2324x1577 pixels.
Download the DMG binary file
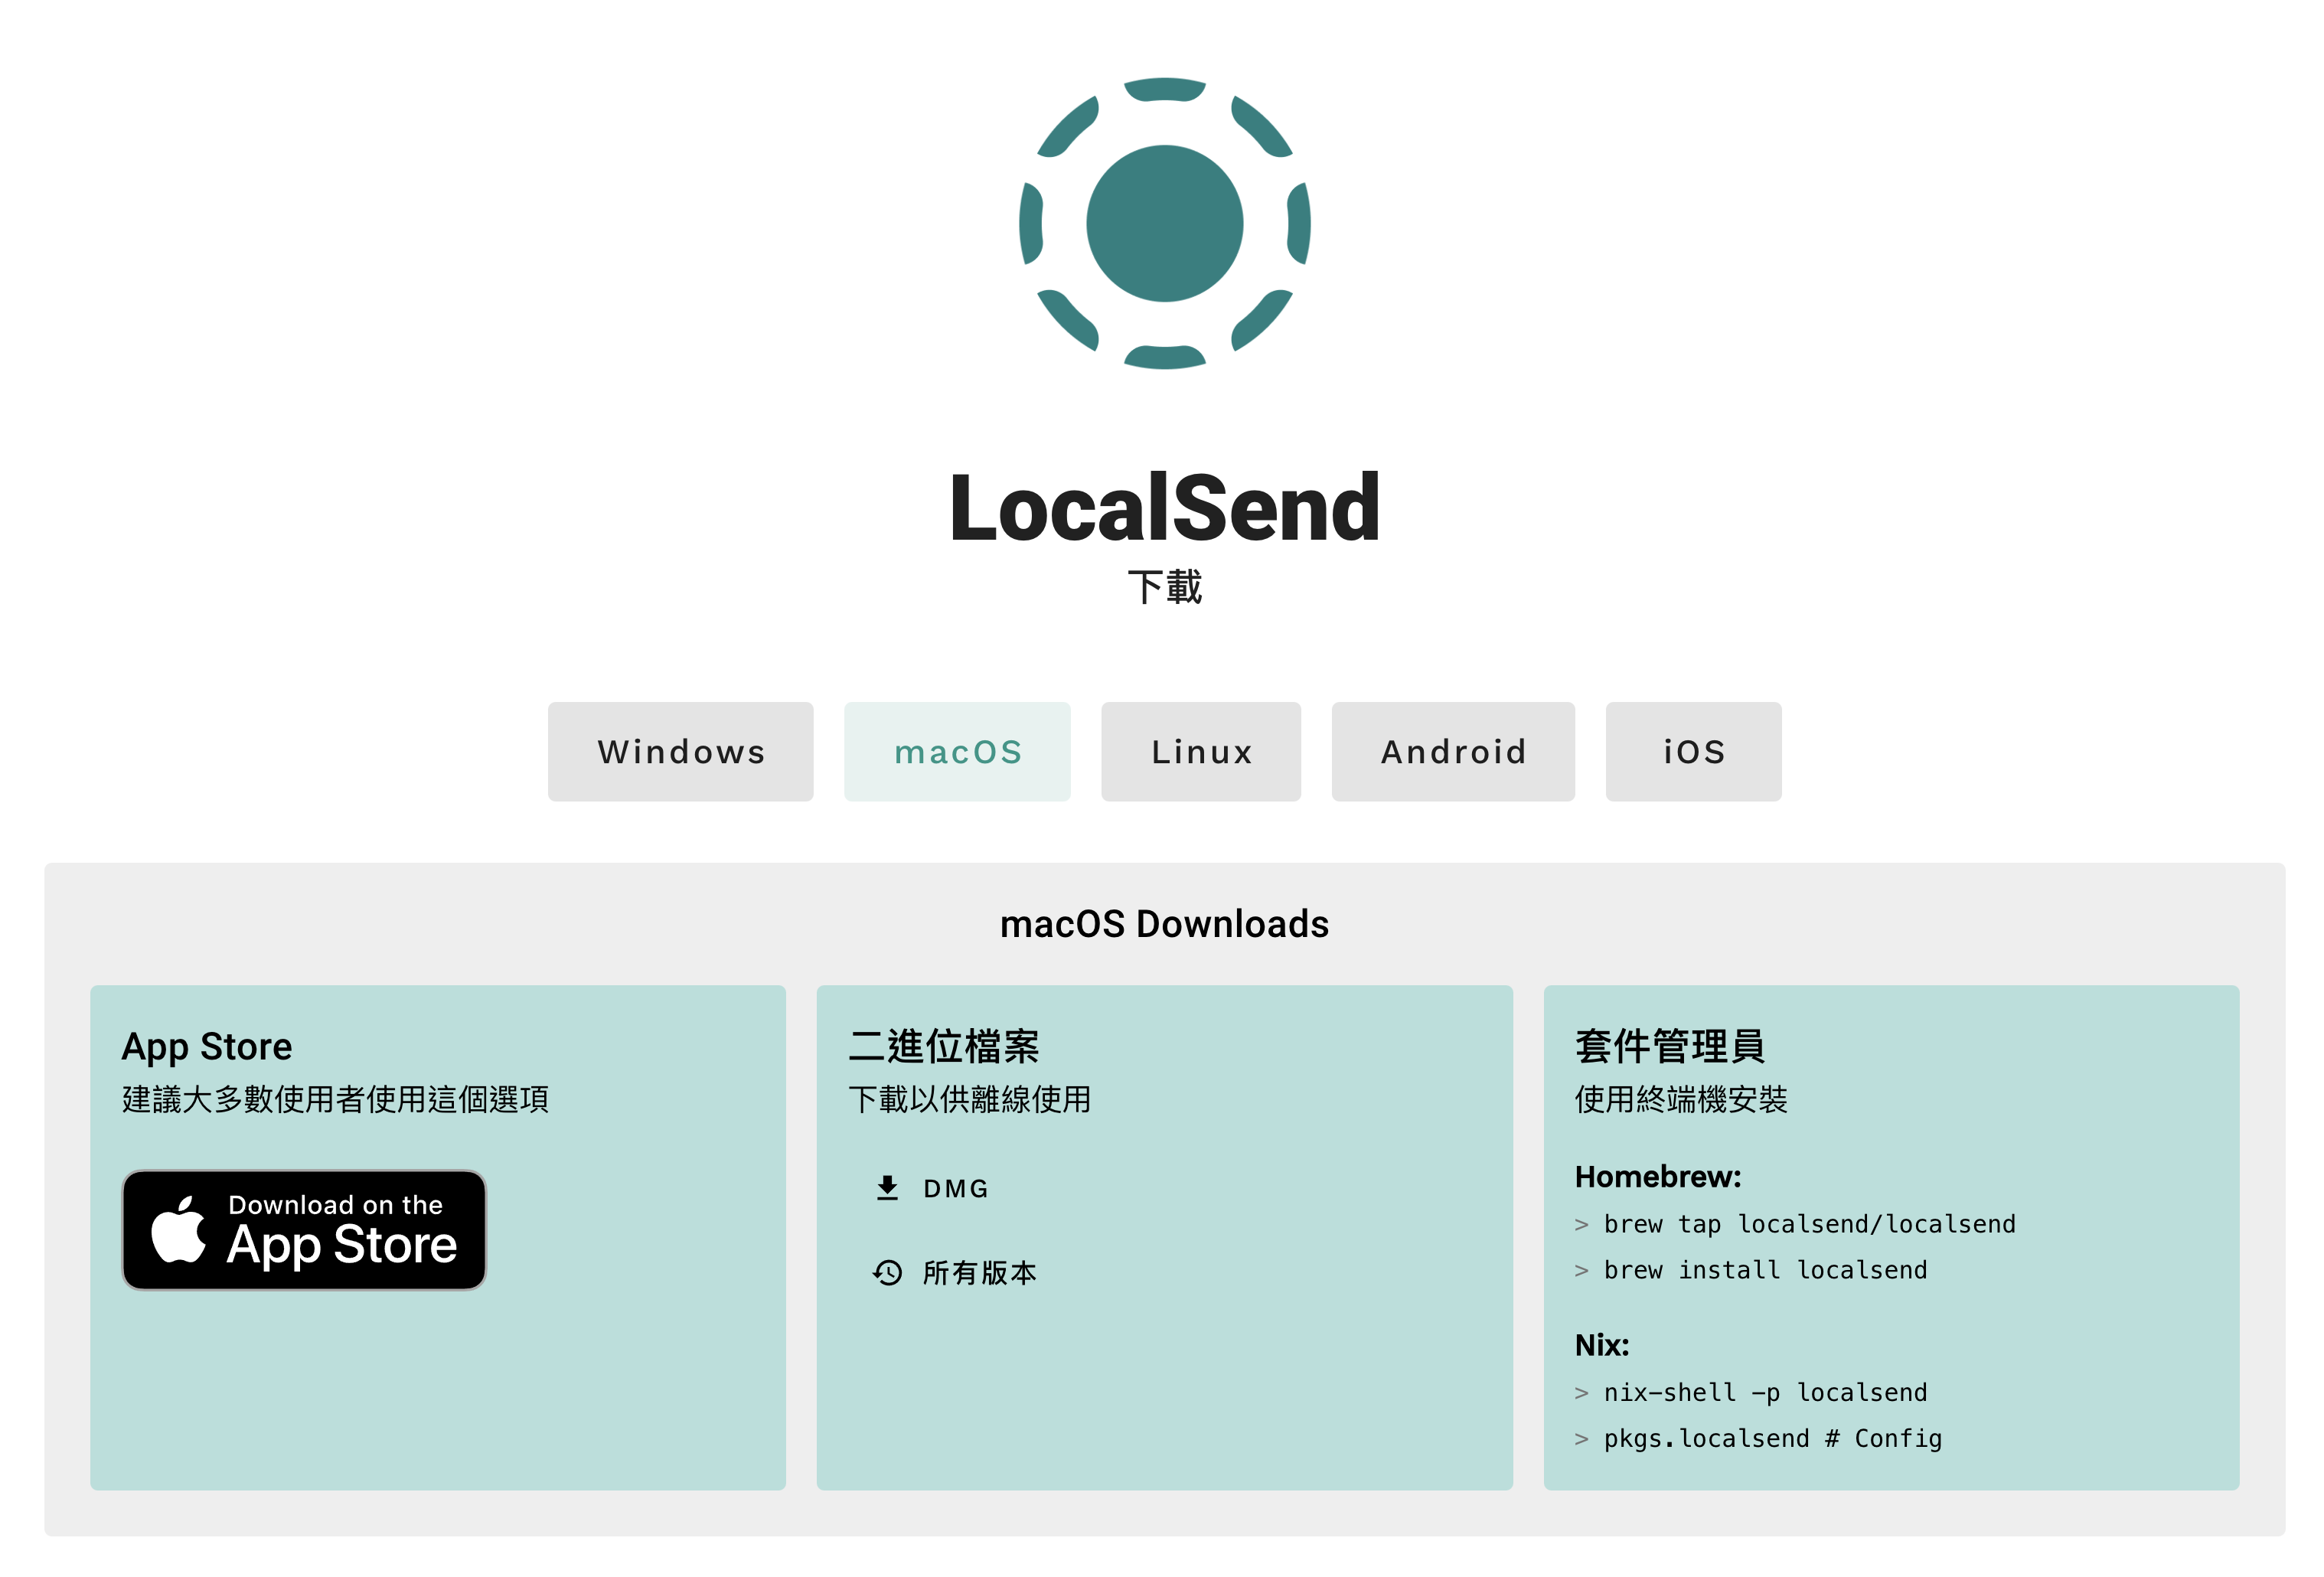pos(954,1187)
